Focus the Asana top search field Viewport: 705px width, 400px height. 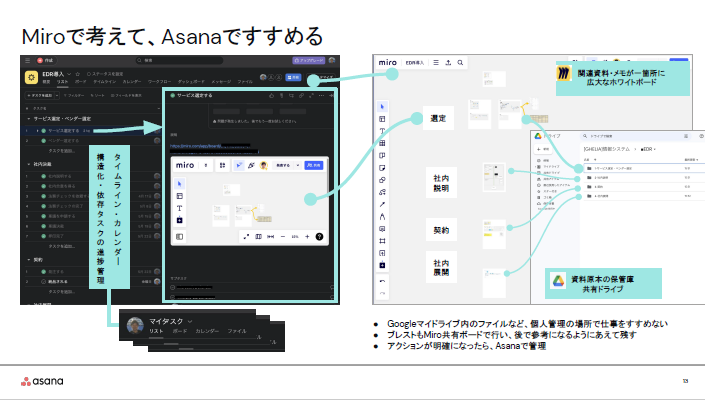[180, 60]
